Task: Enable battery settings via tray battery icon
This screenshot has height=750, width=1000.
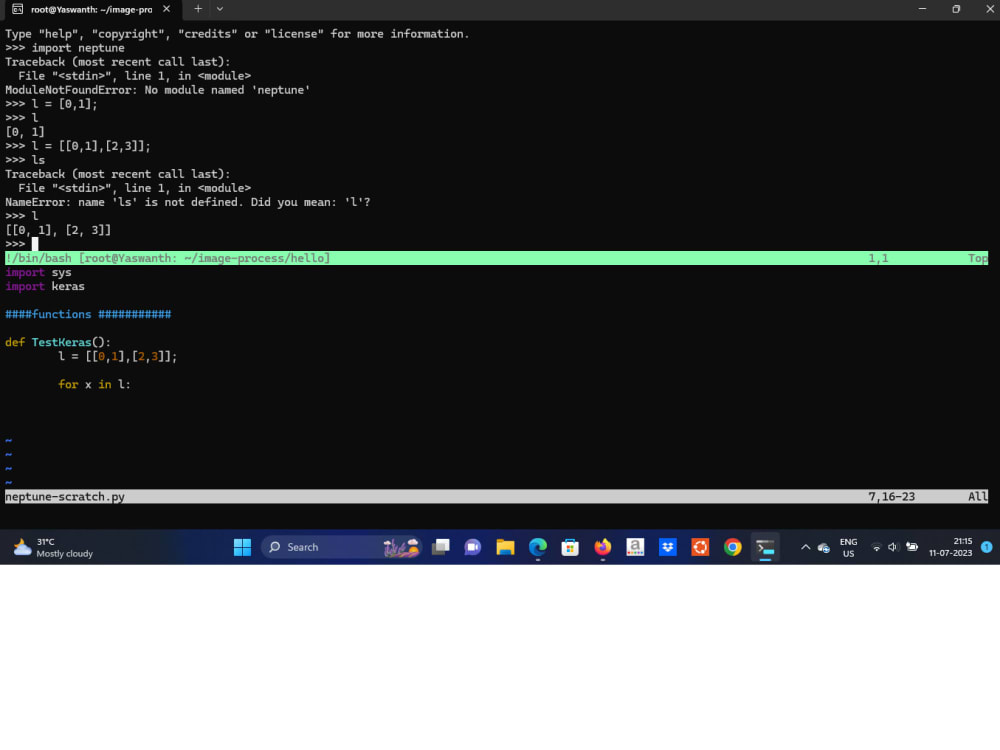Action: click(x=911, y=547)
